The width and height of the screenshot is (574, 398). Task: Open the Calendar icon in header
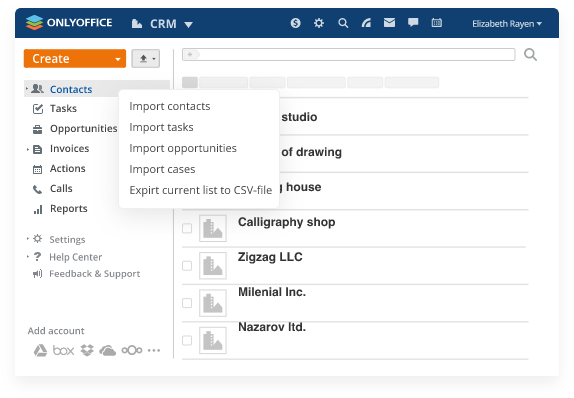coord(436,23)
